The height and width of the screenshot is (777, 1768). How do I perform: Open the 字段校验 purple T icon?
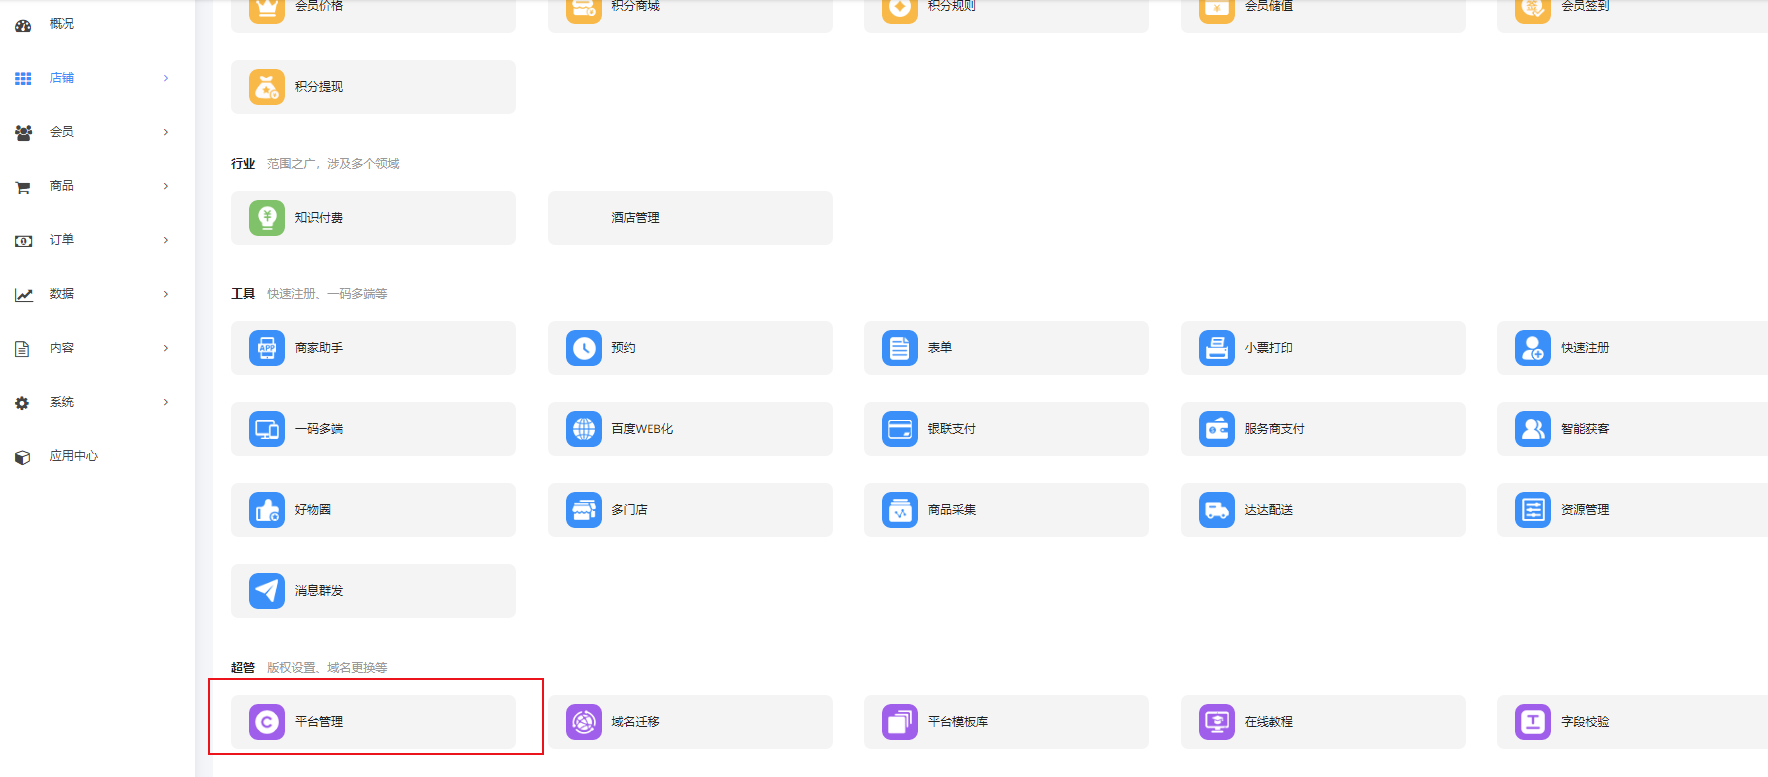coord(1533,722)
